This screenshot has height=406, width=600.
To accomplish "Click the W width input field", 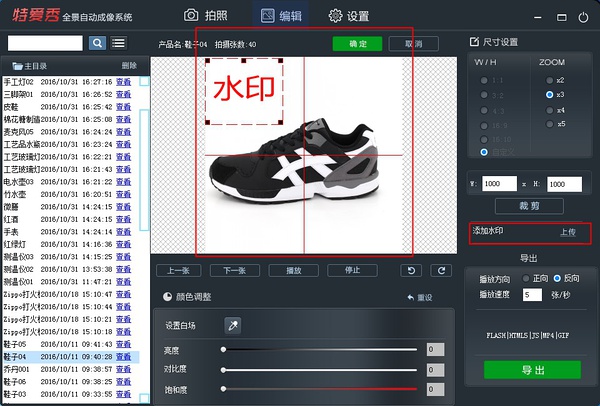I will 499,184.
